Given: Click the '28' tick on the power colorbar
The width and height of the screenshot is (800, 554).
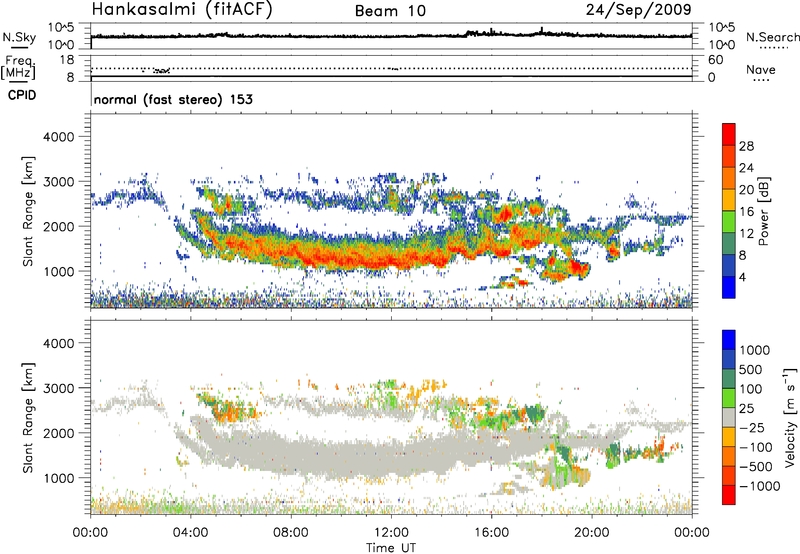Looking at the screenshot, I should (746, 146).
